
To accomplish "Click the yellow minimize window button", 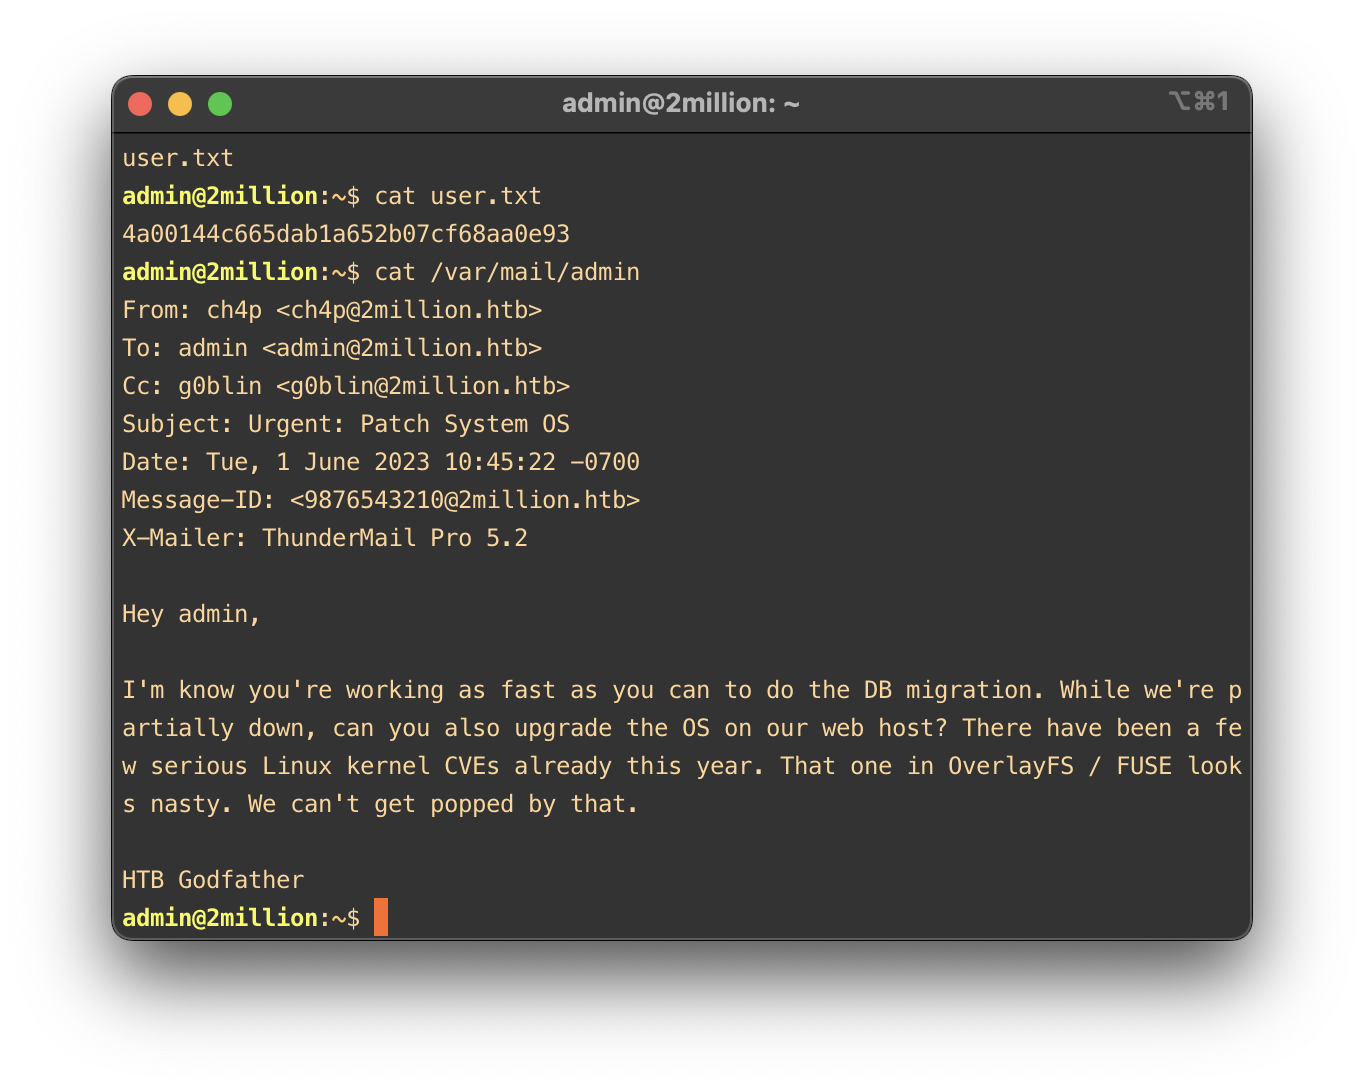I will pos(180,104).
